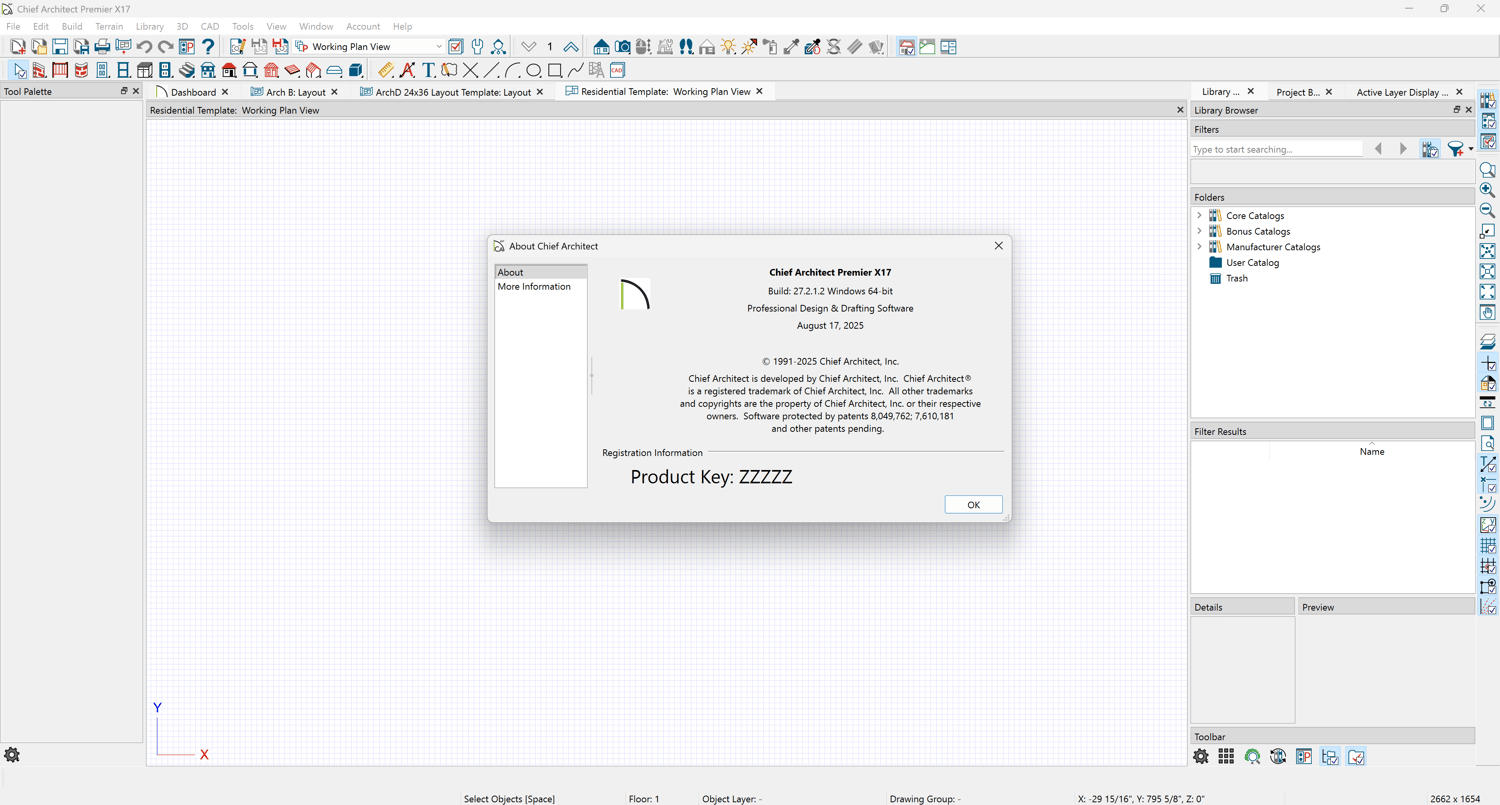The height and width of the screenshot is (805, 1500).
Task: Undo the last action
Action: (144, 47)
